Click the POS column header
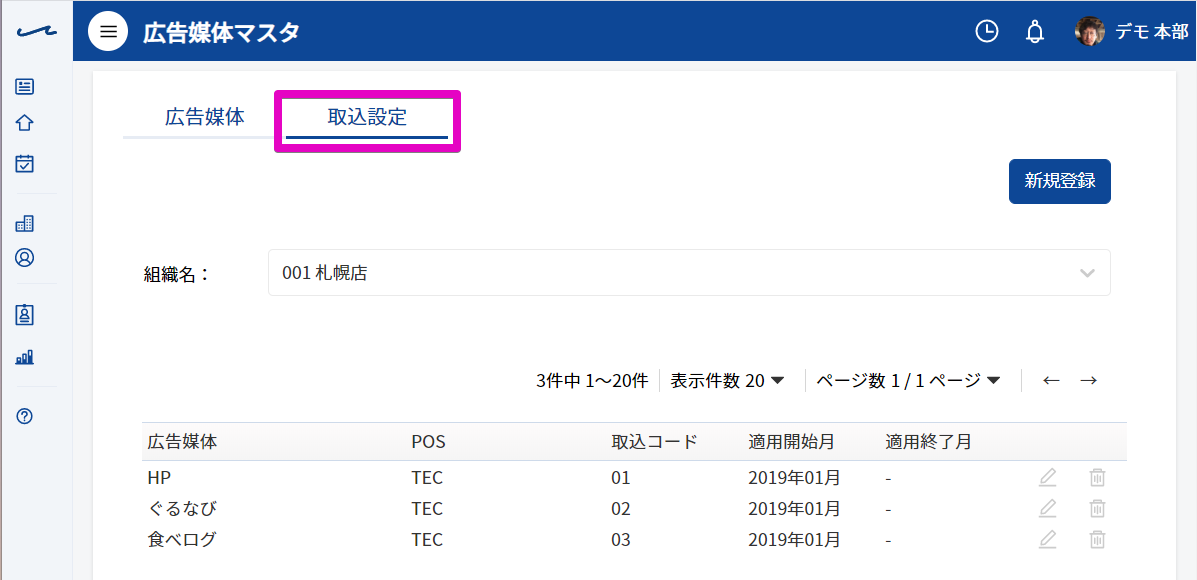 point(428,442)
